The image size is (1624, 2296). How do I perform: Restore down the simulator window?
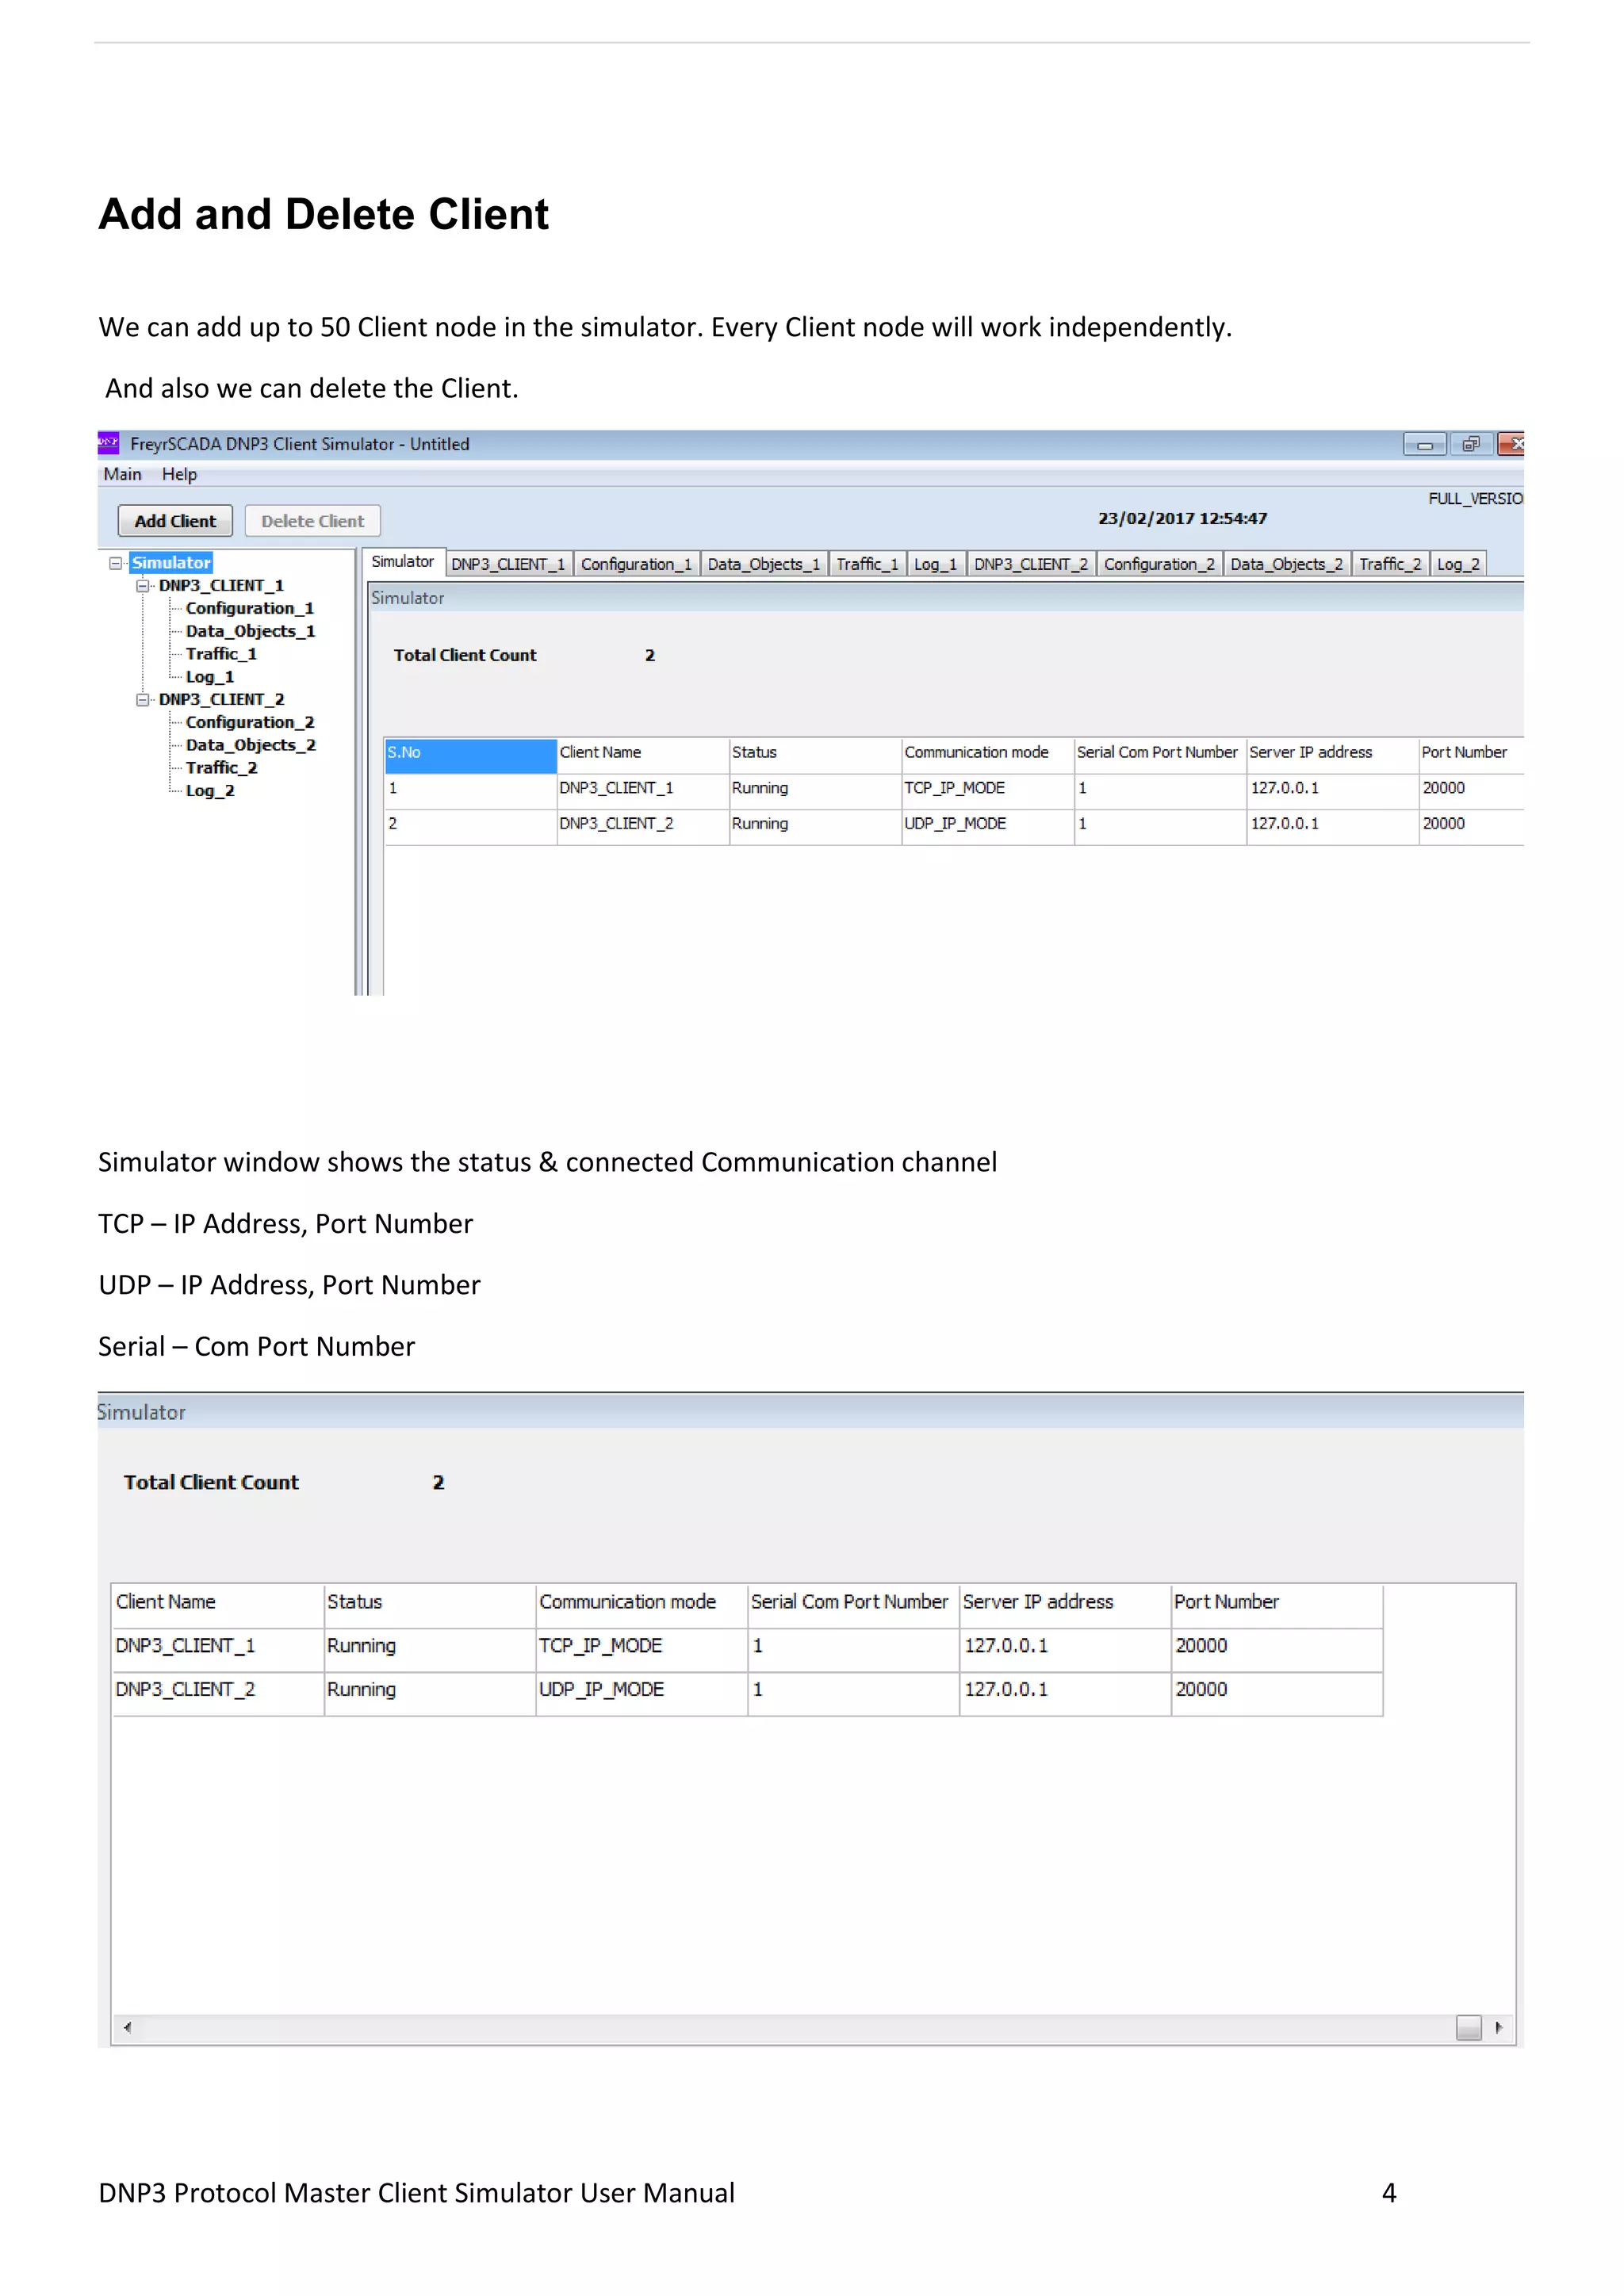1471,444
